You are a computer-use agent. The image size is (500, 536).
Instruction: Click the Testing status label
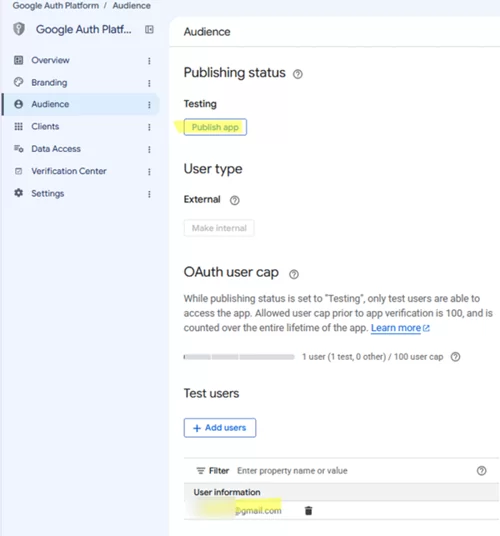tap(200, 104)
